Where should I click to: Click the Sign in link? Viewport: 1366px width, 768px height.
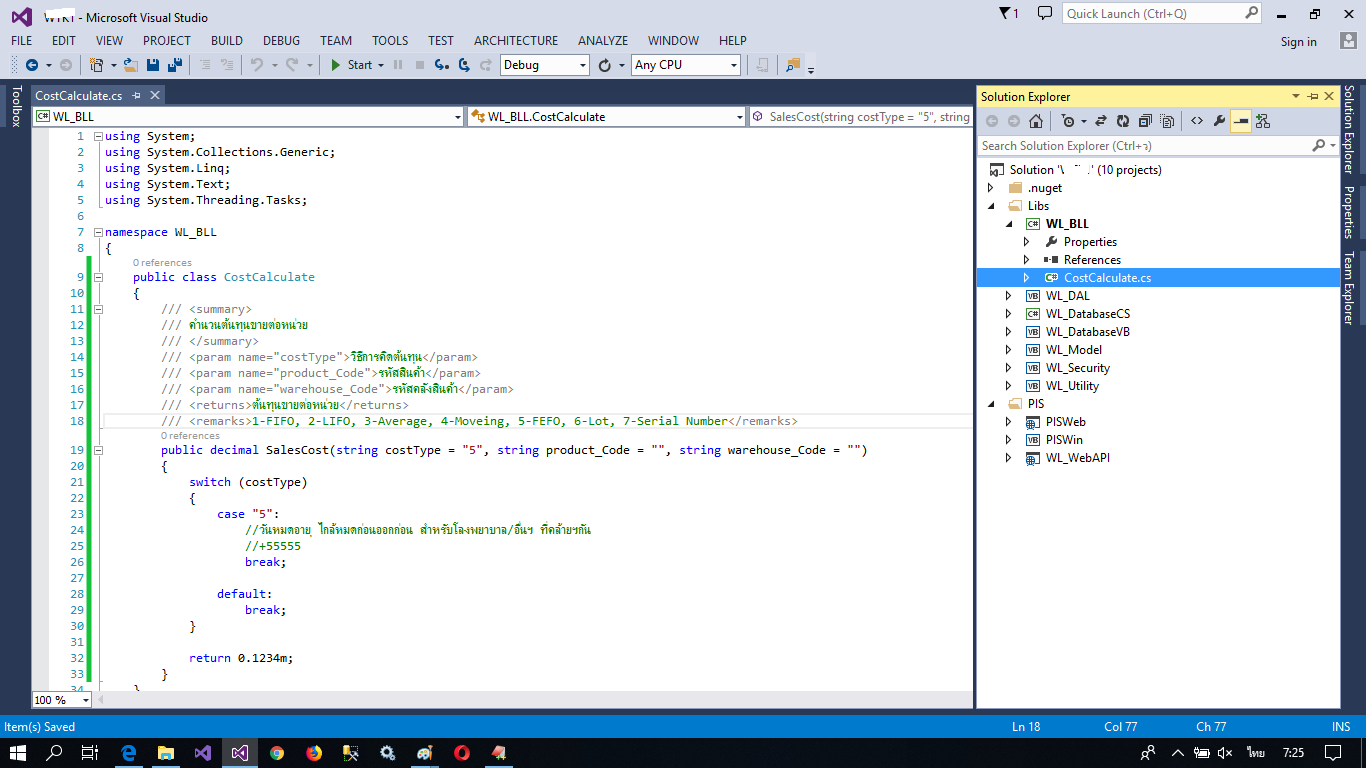point(1298,42)
